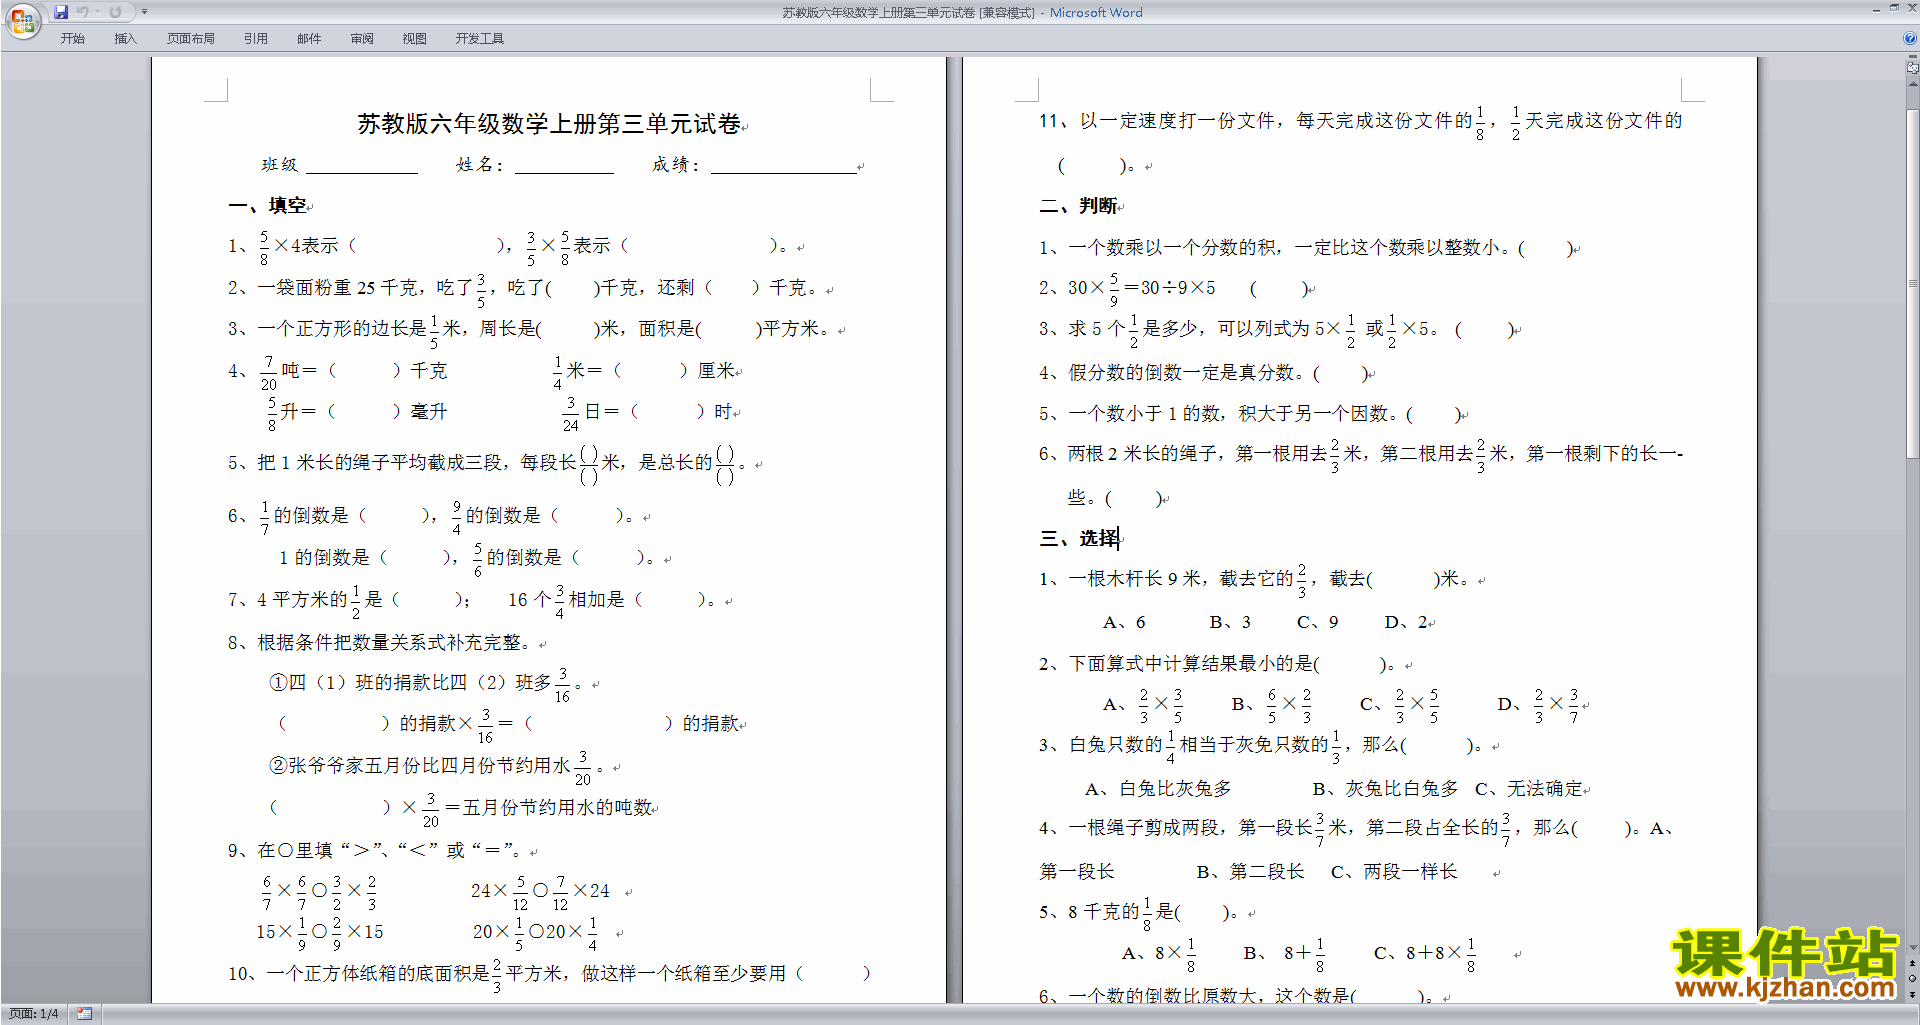Screen dimensions: 1920x1025
Task: Click the page number indicator 页面: 1/4
Action: click(x=33, y=1014)
